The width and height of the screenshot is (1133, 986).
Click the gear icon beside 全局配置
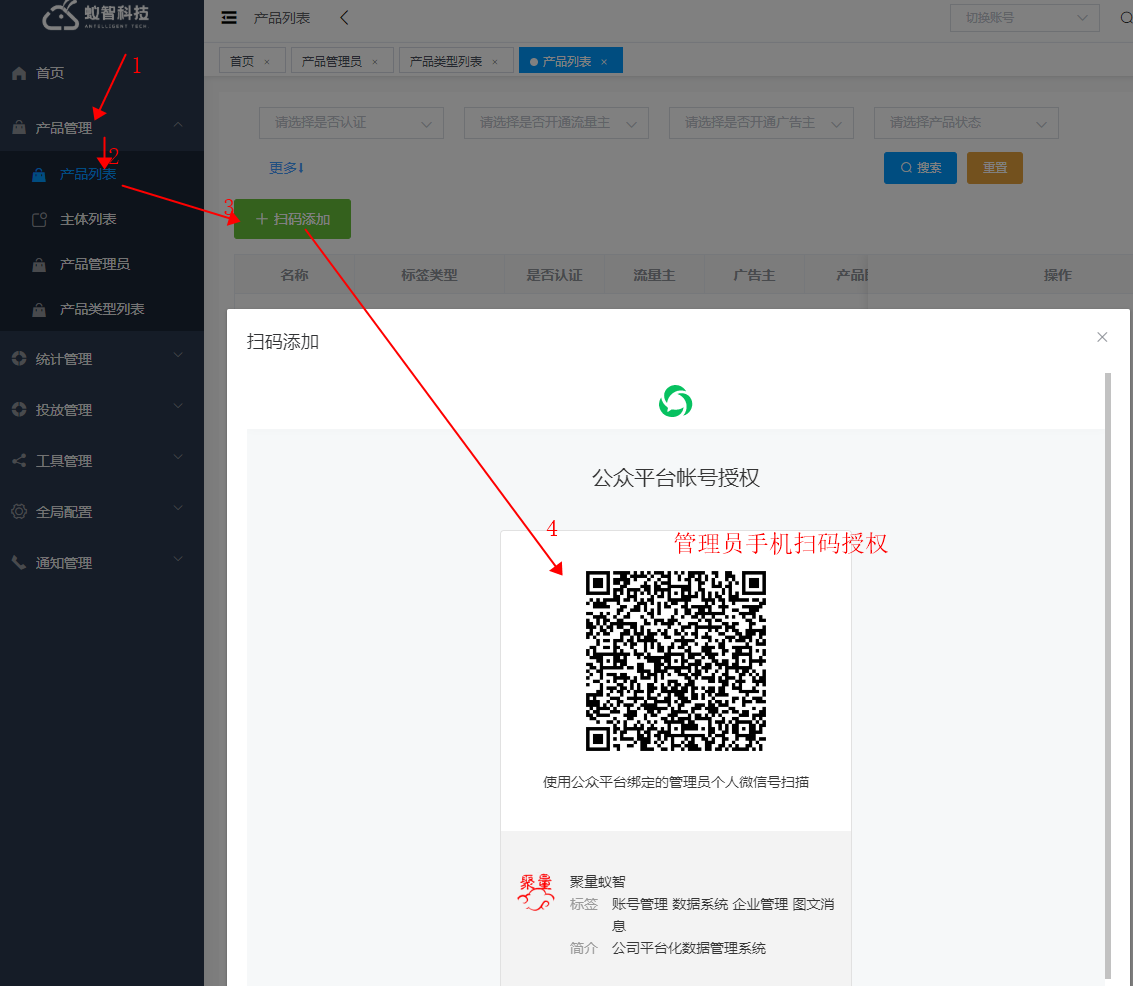pyautogui.click(x=20, y=511)
